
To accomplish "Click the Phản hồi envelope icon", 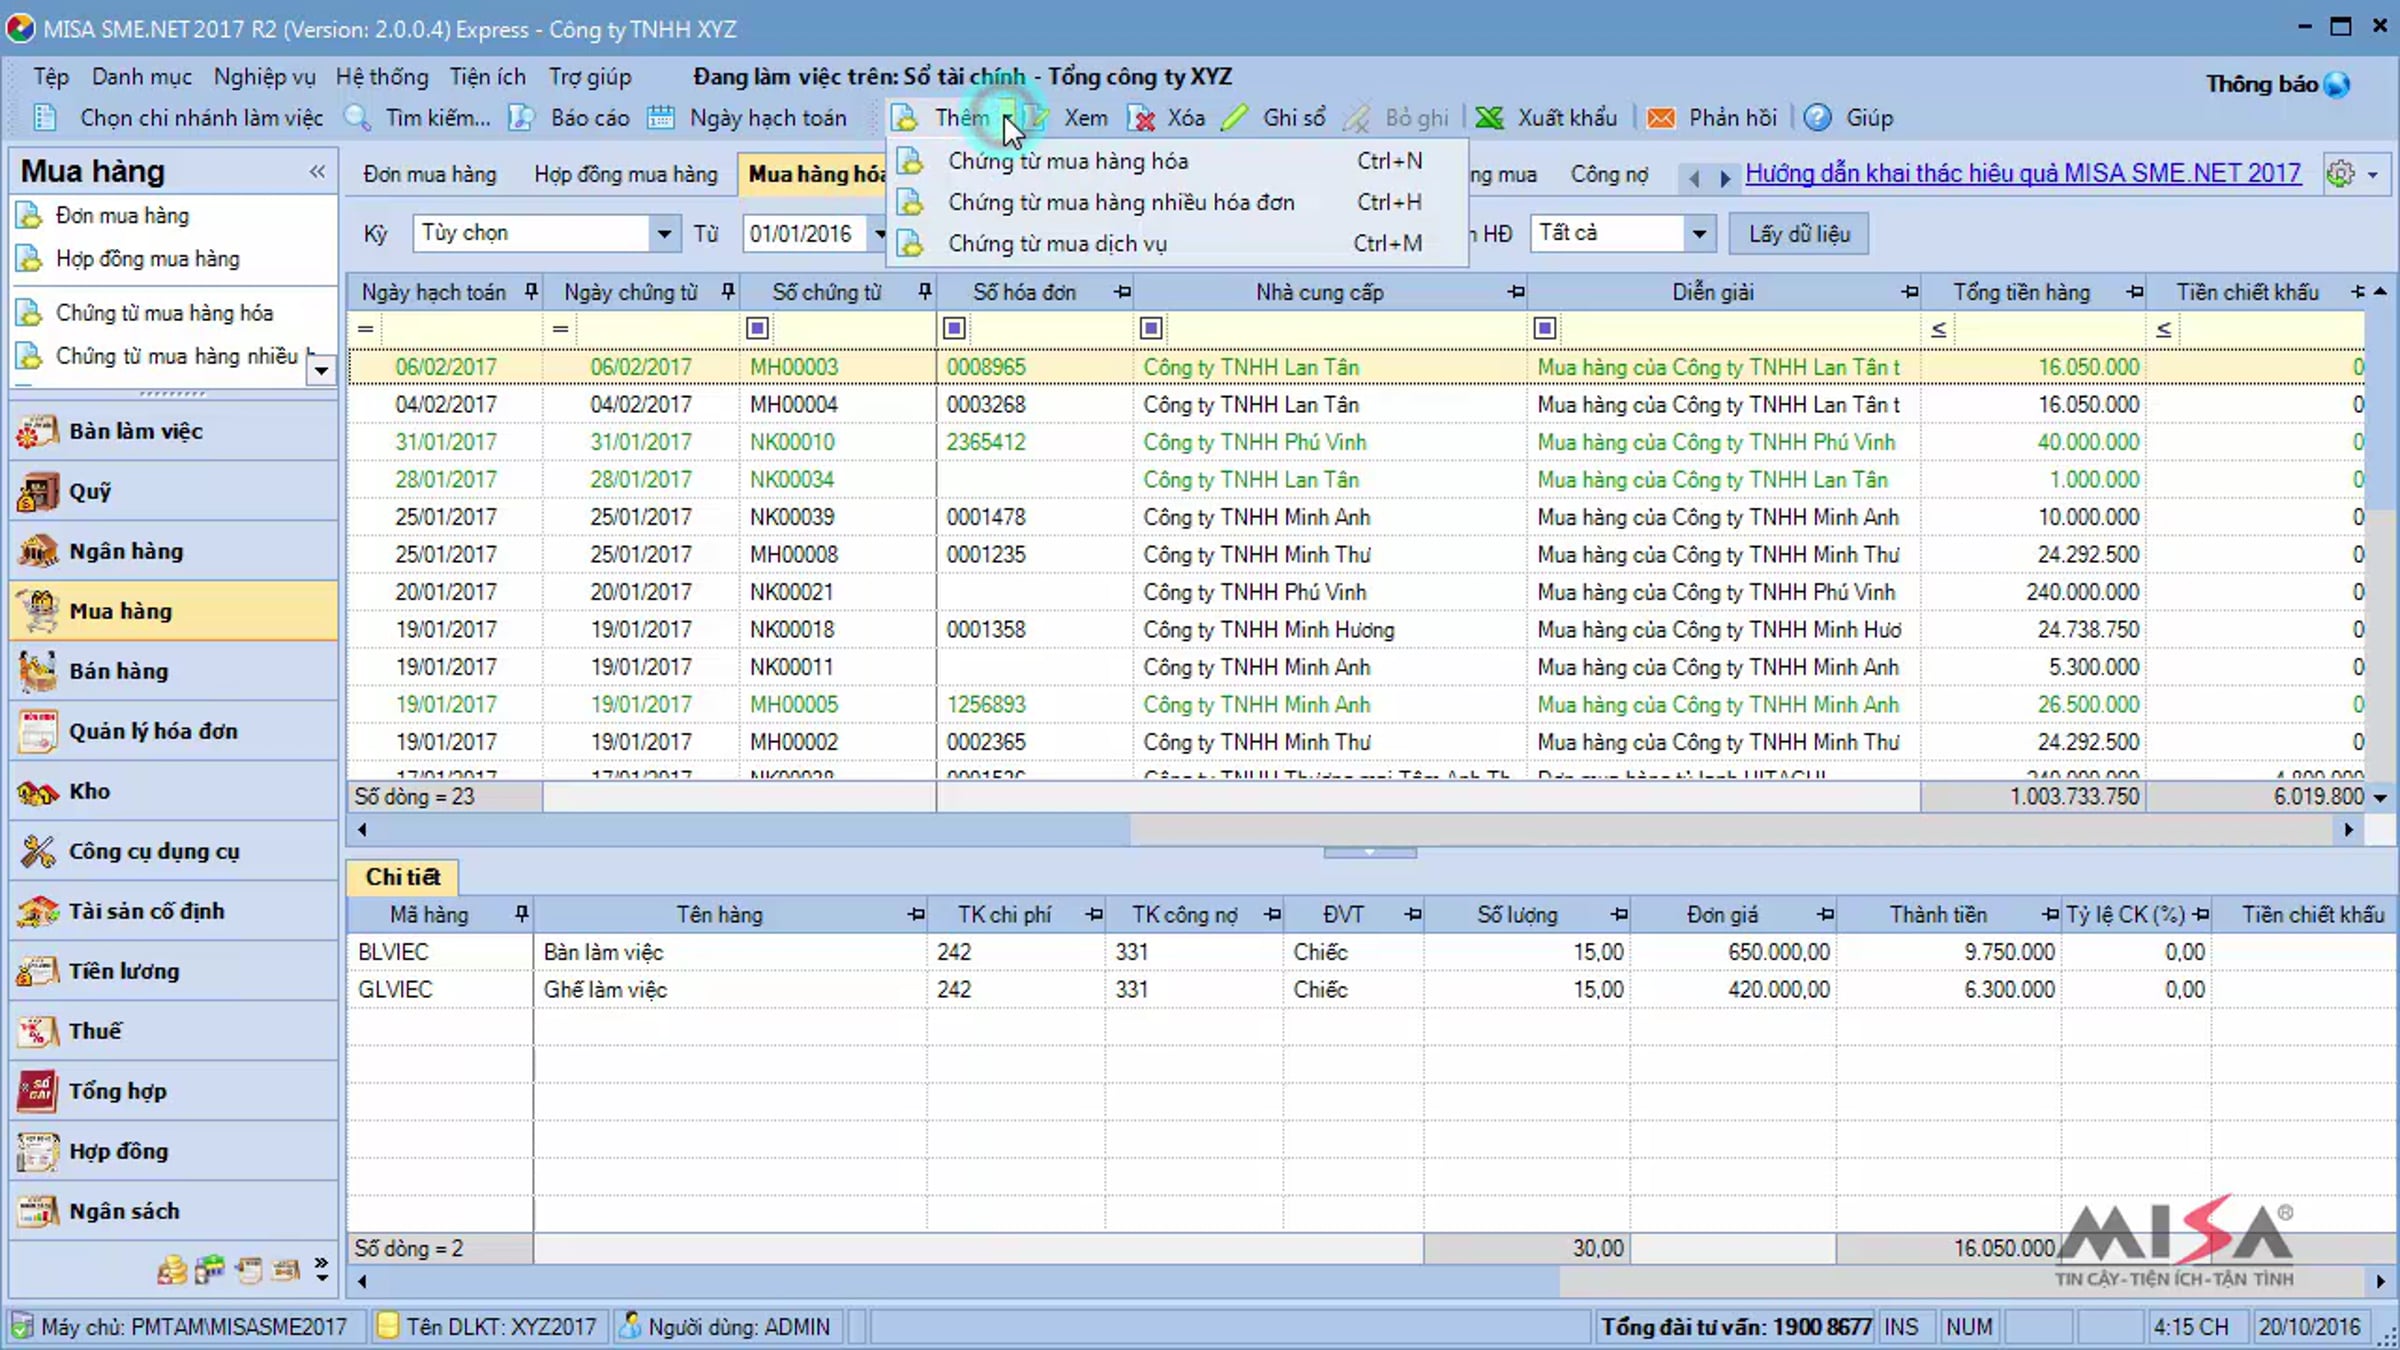I will click(x=1661, y=118).
